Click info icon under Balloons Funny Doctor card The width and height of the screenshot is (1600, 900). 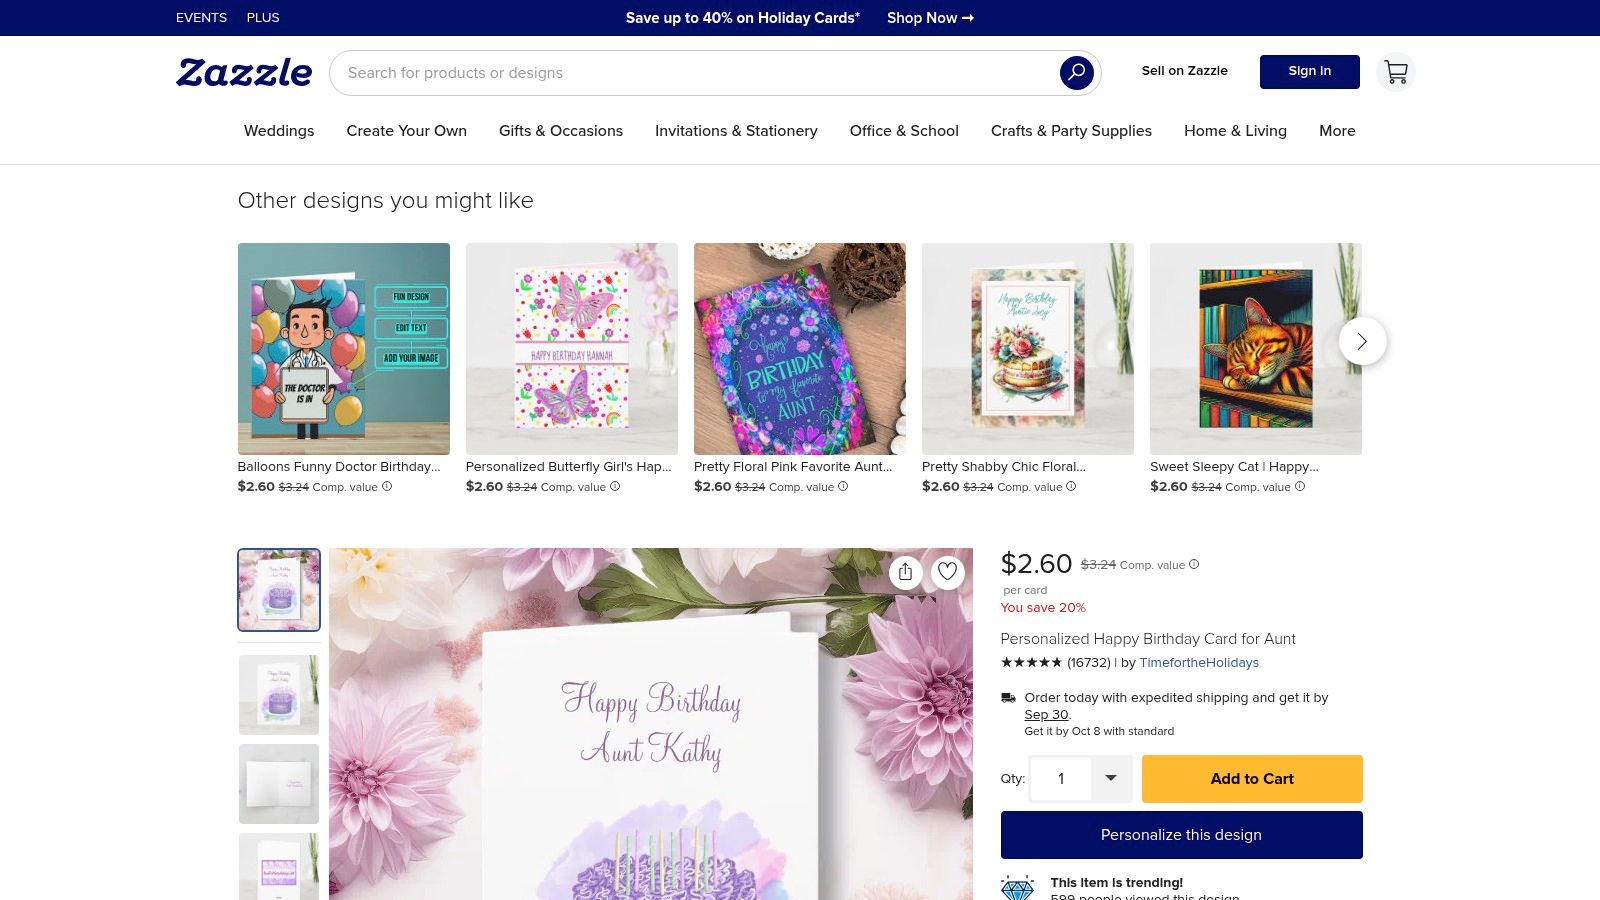[x=387, y=487]
